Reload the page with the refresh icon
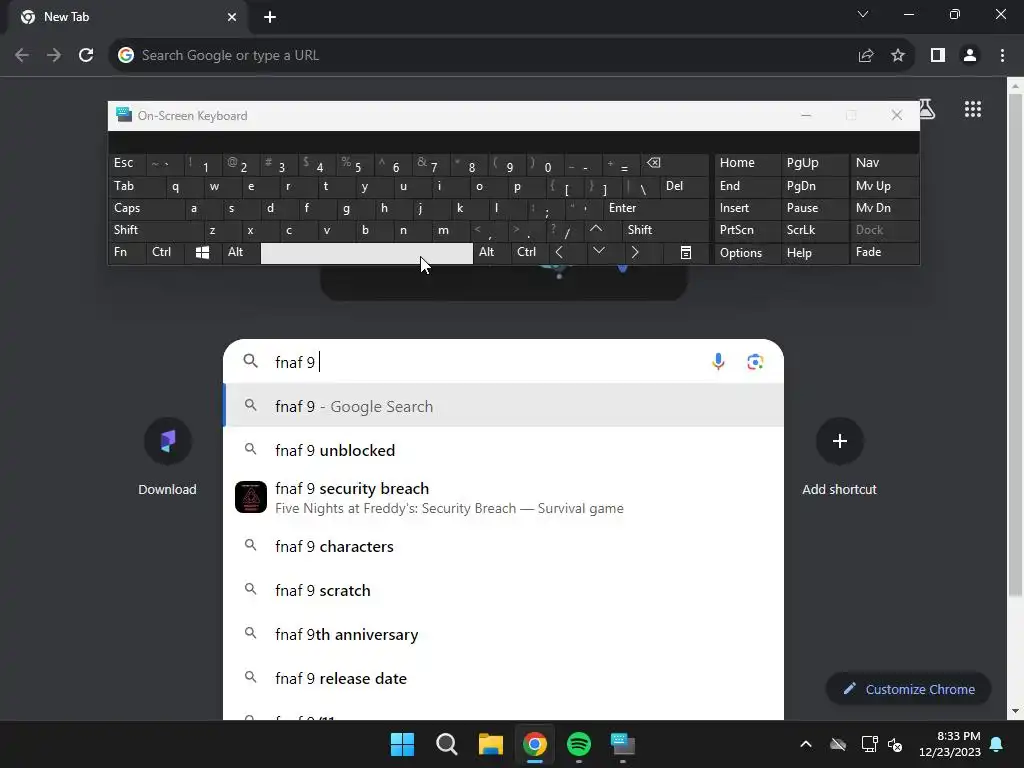 (86, 56)
